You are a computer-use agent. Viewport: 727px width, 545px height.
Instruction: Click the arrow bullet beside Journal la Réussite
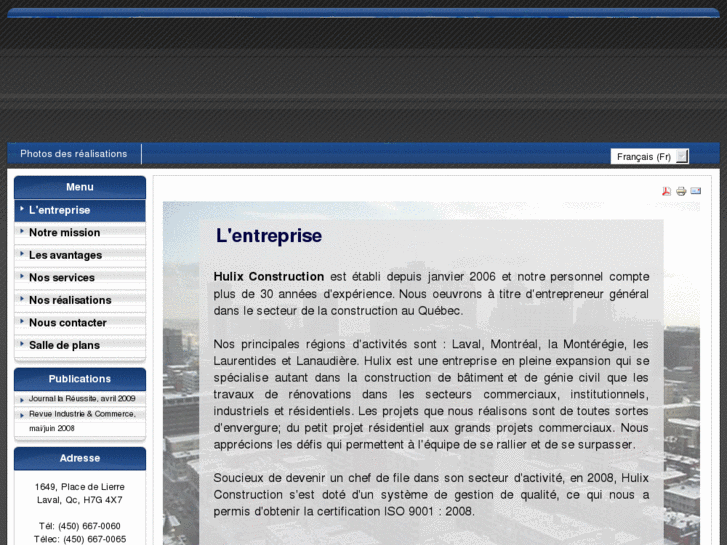[x=22, y=400]
